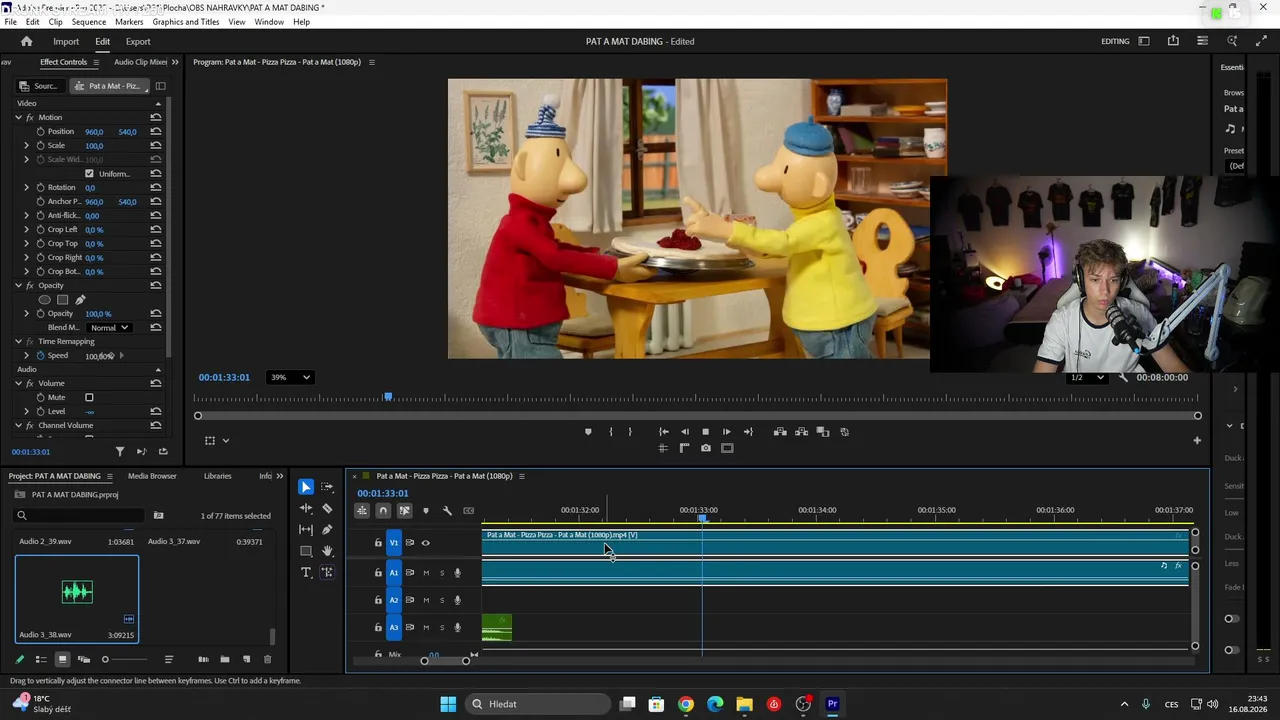The image size is (1280, 720).
Task: Solo audio track A2
Action: [442, 600]
